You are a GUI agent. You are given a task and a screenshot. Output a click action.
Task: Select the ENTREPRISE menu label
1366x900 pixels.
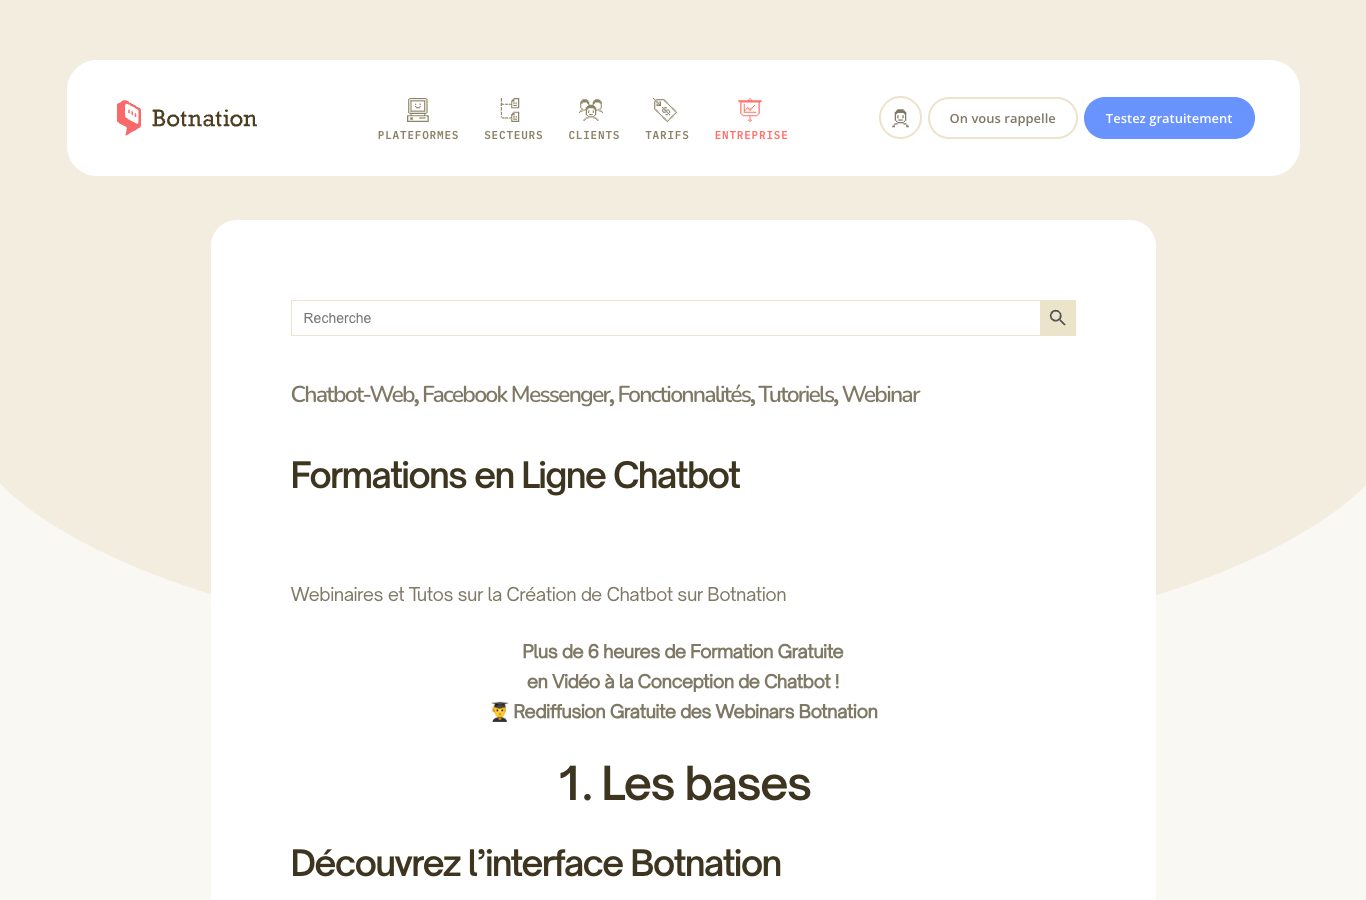751,135
